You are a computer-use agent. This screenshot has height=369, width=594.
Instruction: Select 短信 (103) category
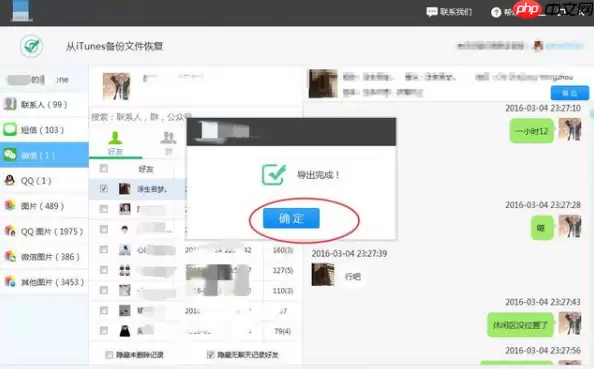(x=44, y=130)
